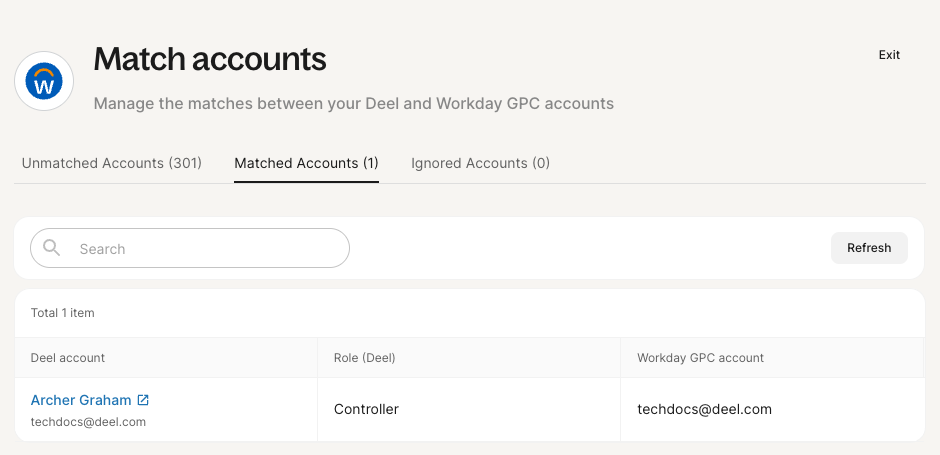Click the email under Archer Graham
The width and height of the screenshot is (940, 455).
coord(88,421)
